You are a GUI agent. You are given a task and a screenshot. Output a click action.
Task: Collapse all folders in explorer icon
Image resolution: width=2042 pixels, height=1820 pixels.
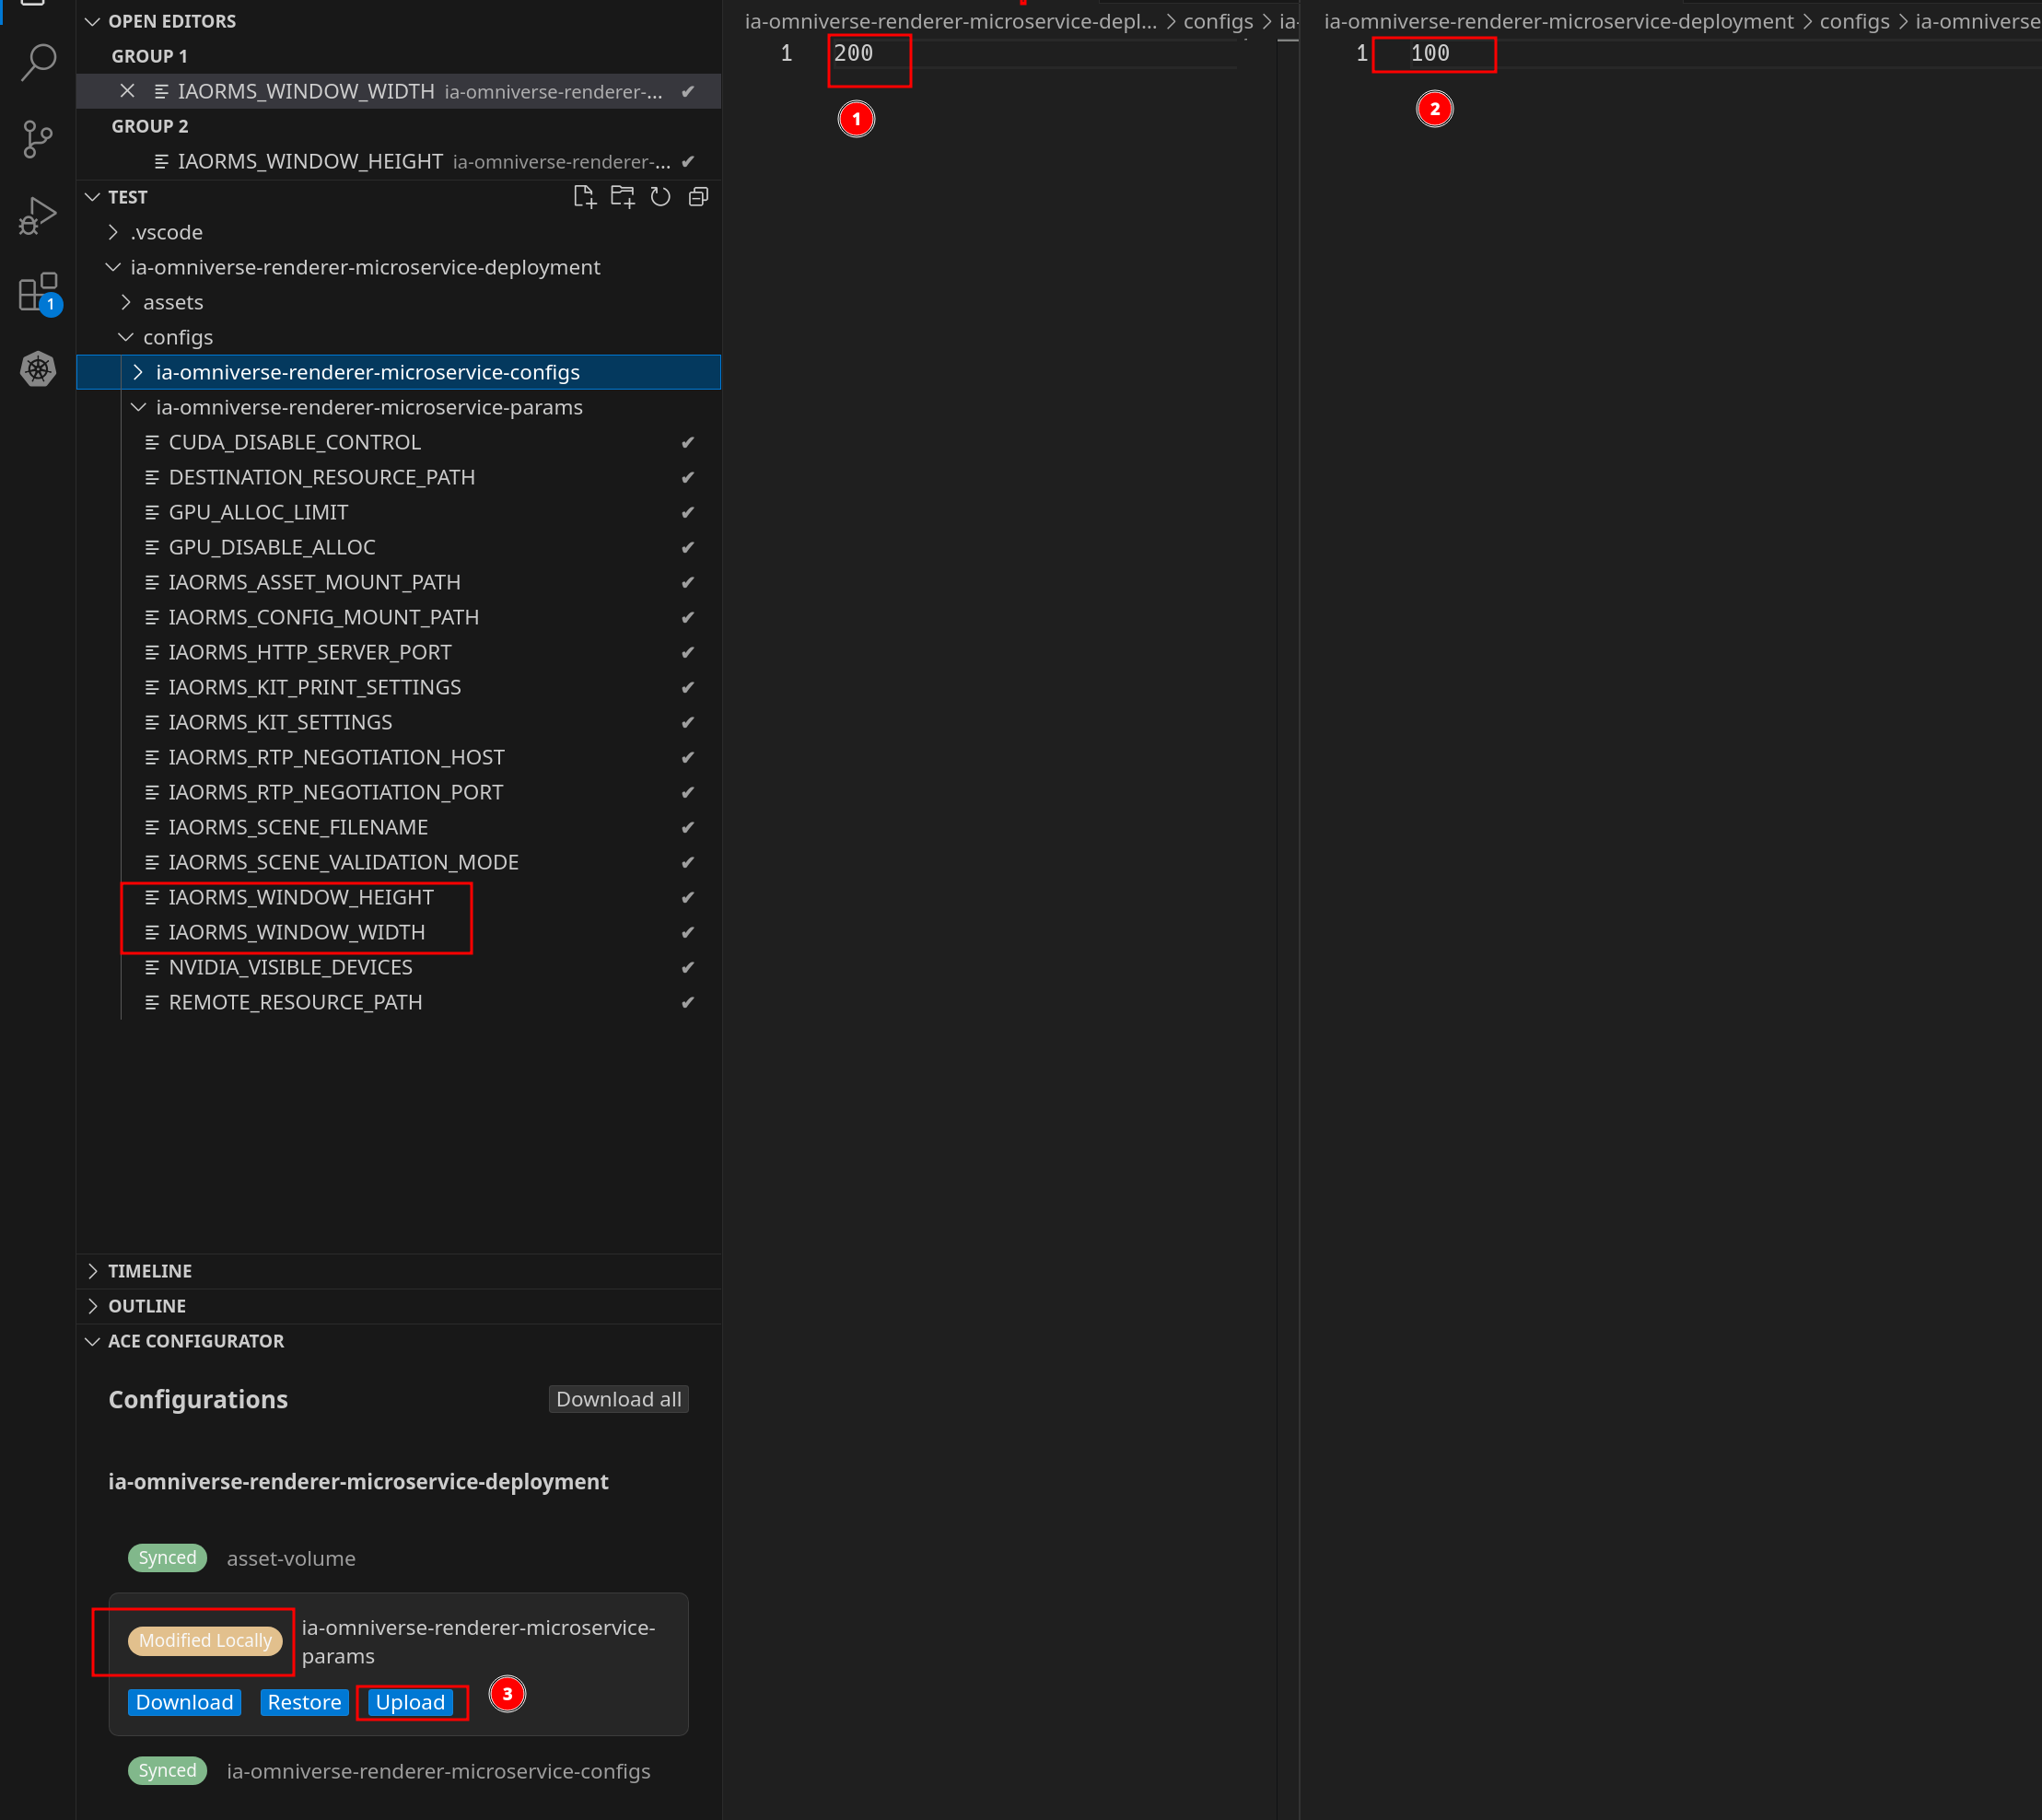[698, 197]
